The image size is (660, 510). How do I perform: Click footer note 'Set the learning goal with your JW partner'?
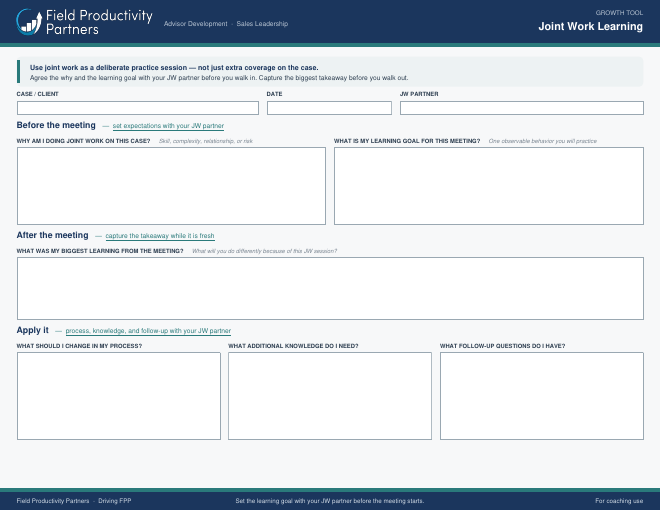click(330, 501)
